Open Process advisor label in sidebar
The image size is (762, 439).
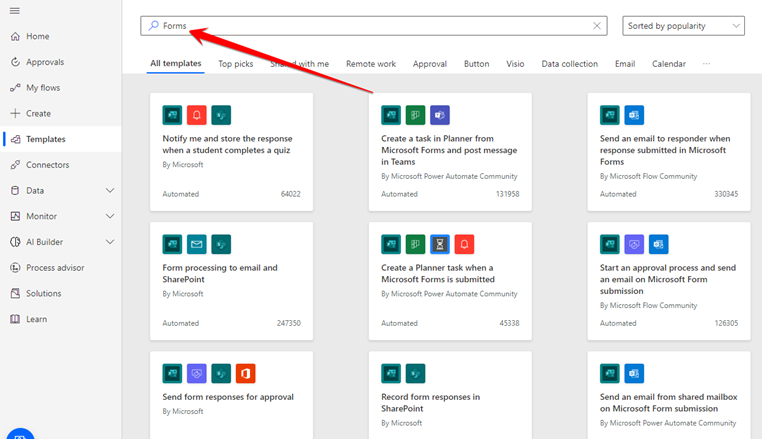[x=55, y=268]
